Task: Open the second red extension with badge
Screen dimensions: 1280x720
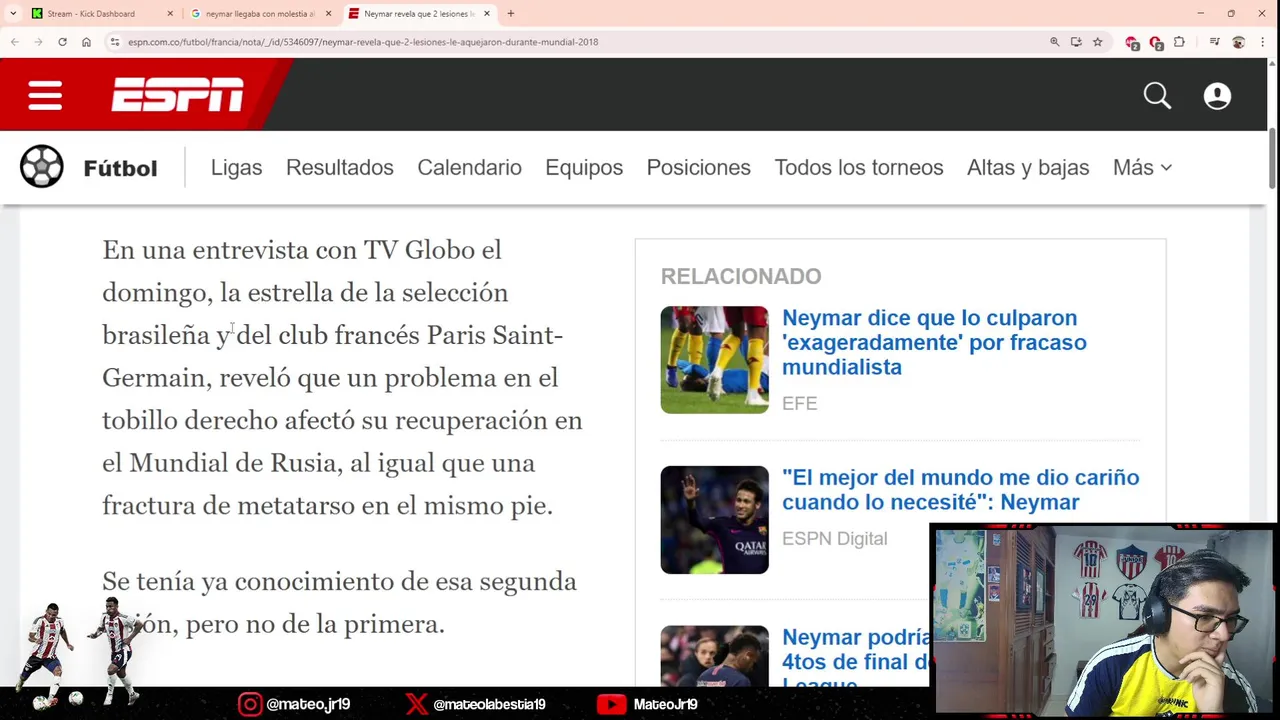Action: click(x=1156, y=43)
